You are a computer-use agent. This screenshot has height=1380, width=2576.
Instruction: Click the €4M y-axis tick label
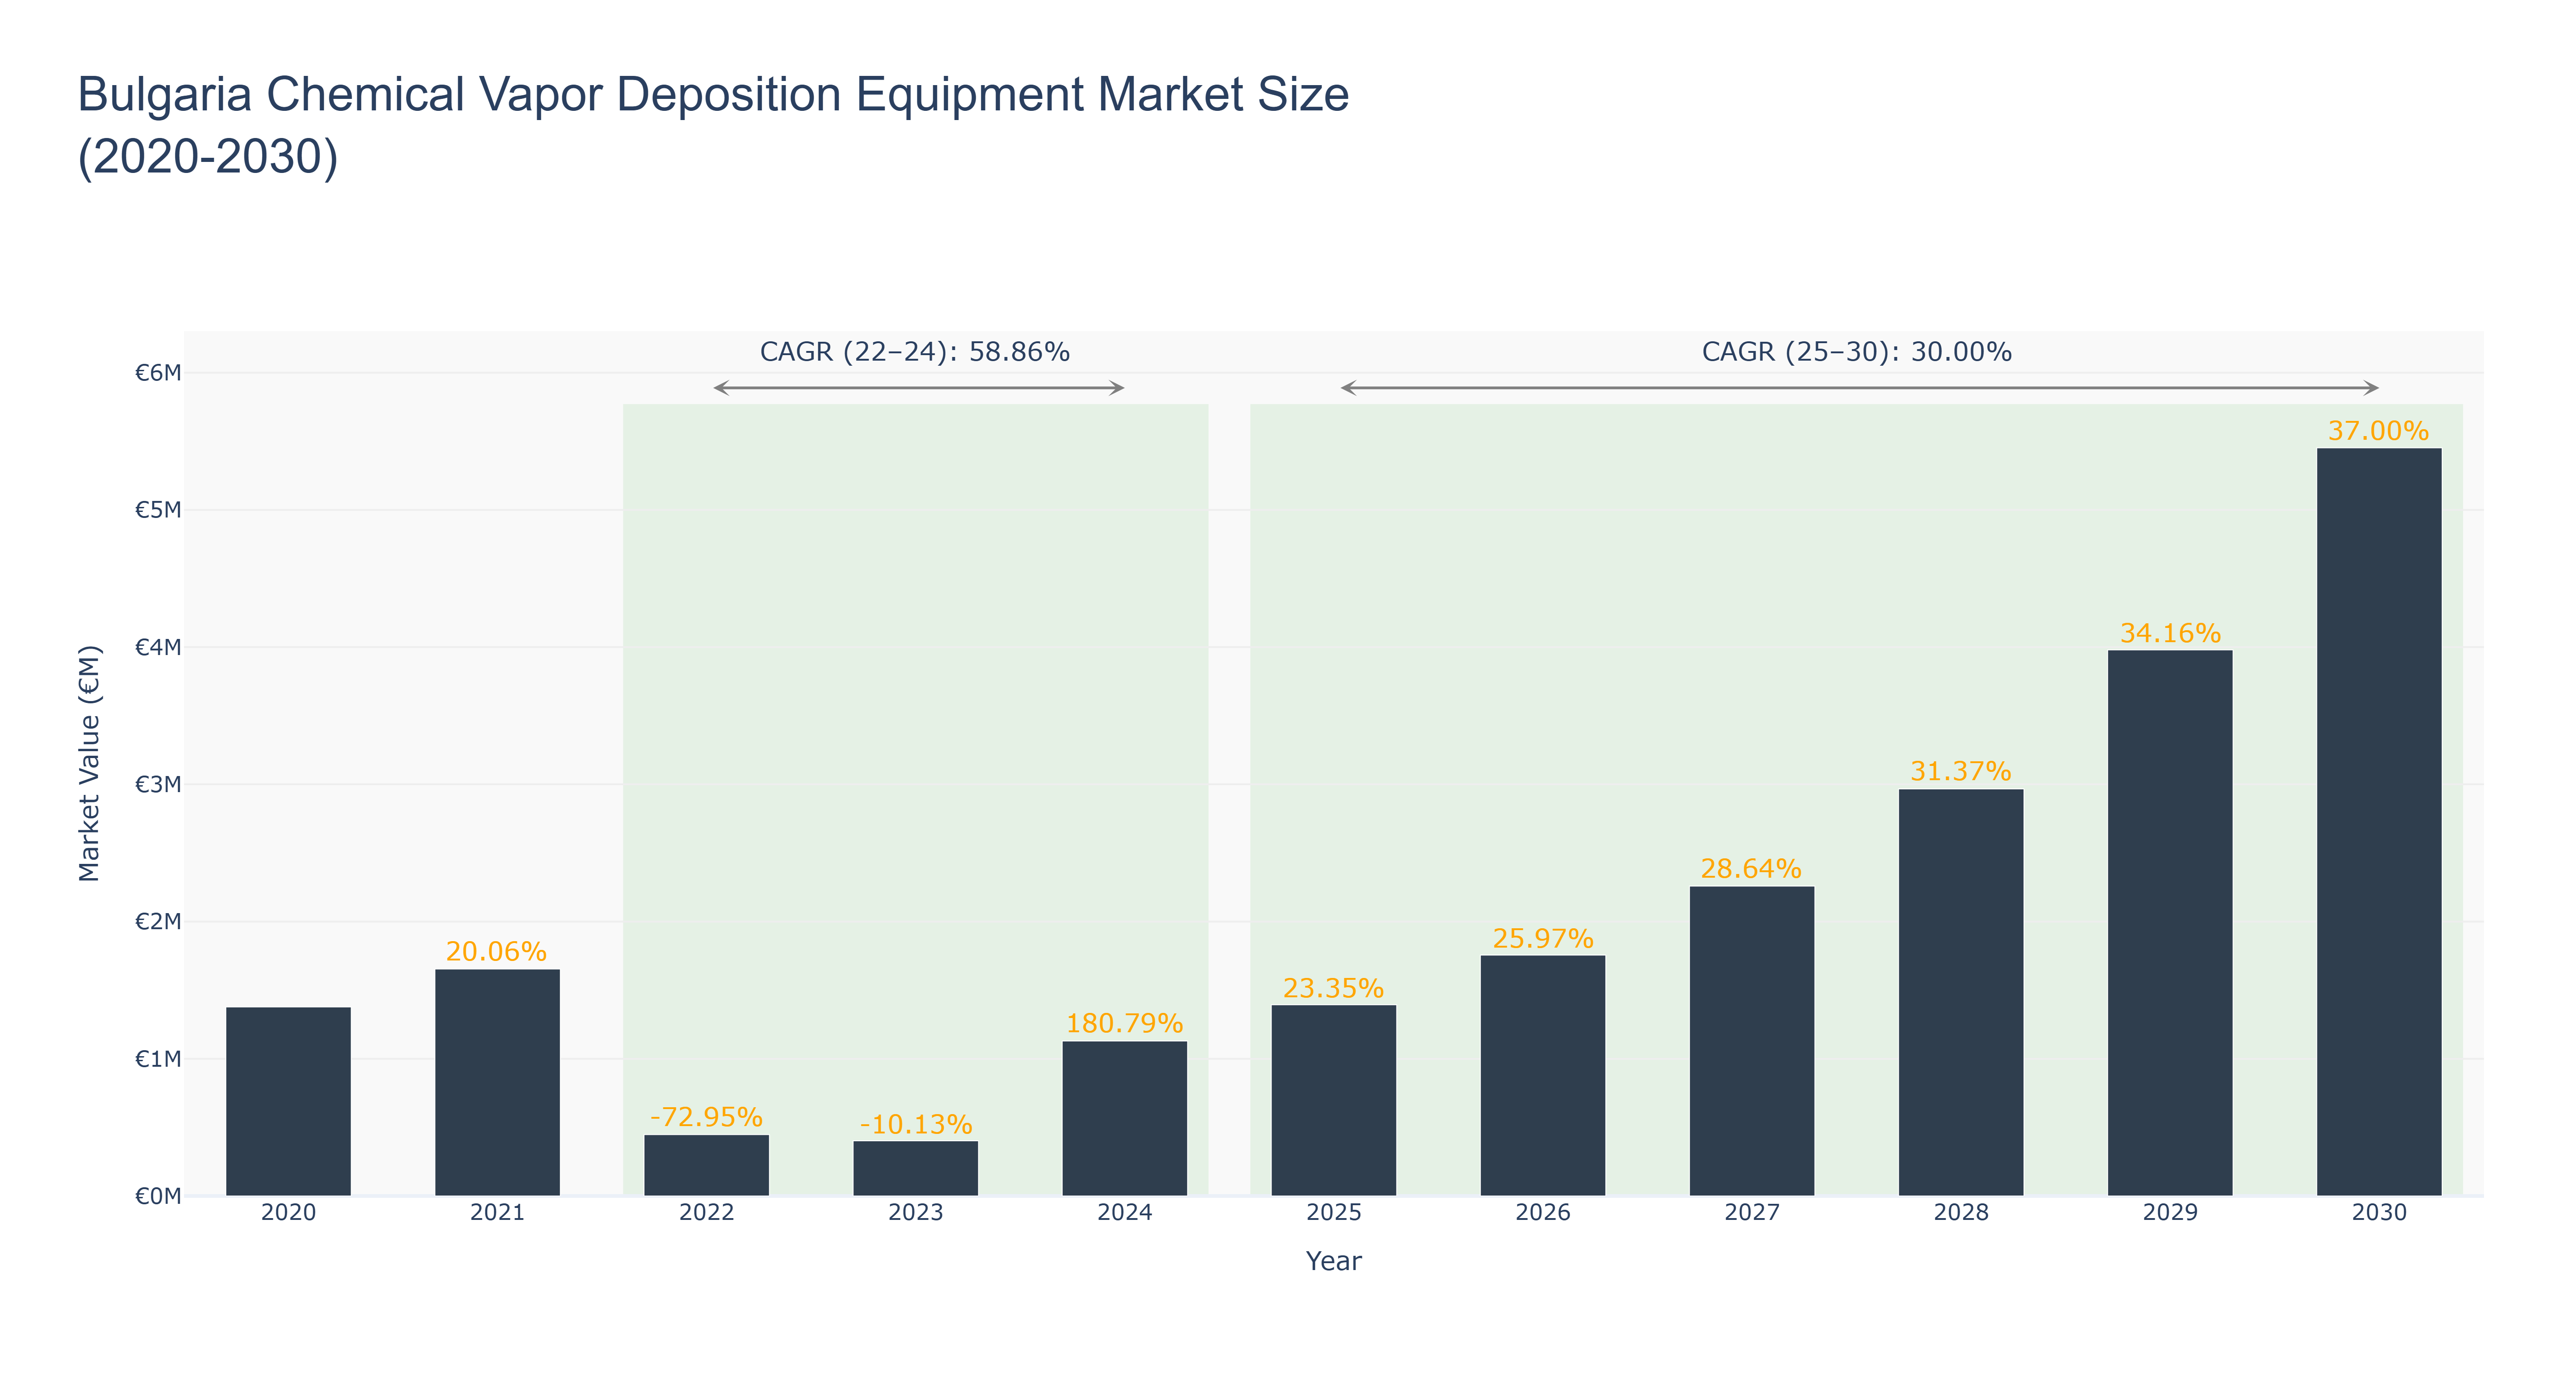click(158, 647)
